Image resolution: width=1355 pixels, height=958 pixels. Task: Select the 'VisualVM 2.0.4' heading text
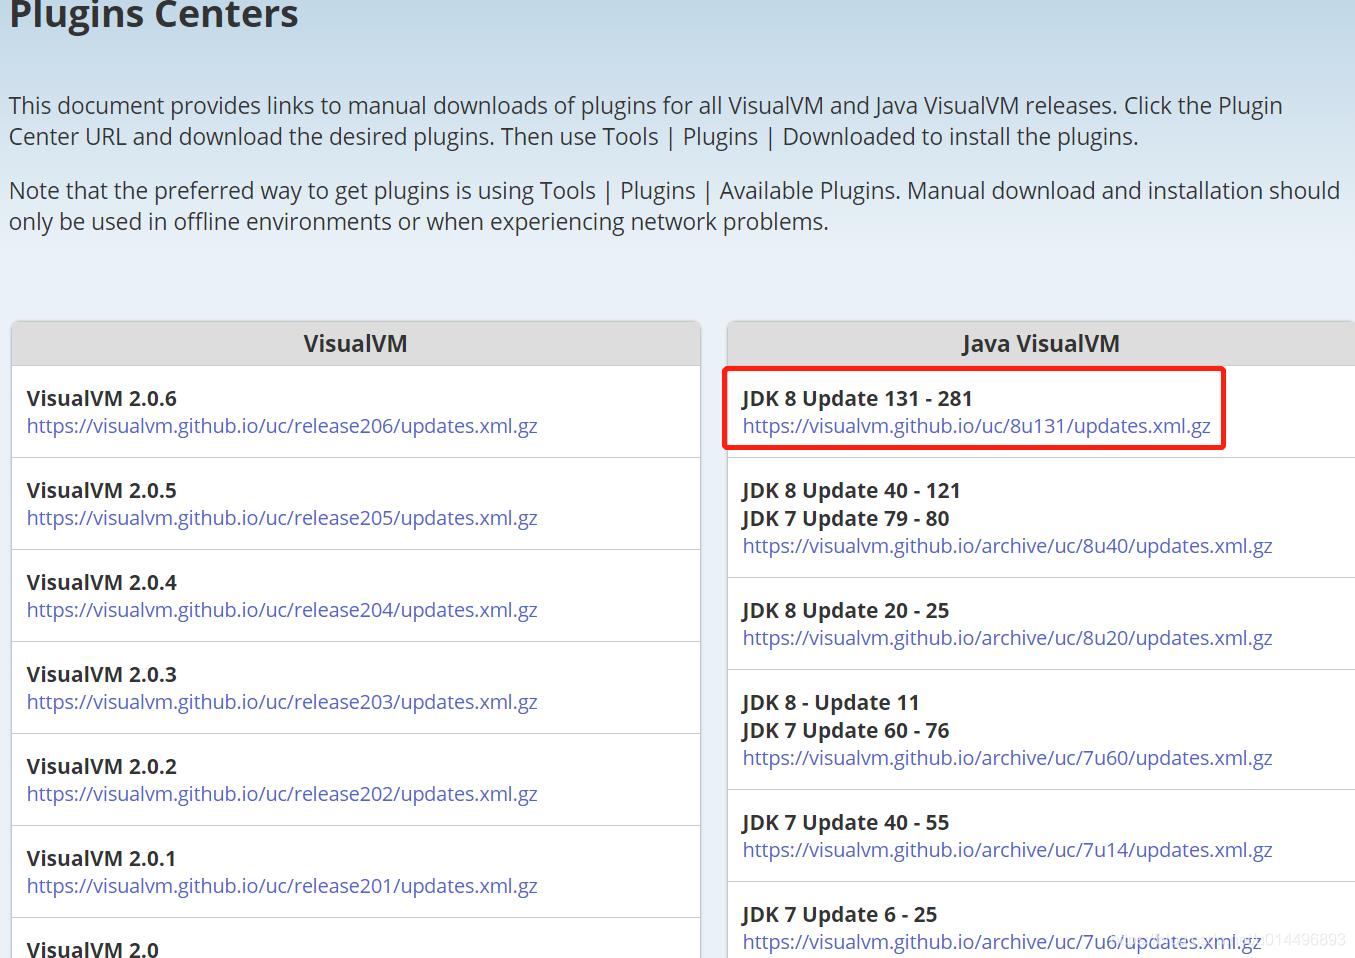pyautogui.click(x=102, y=582)
